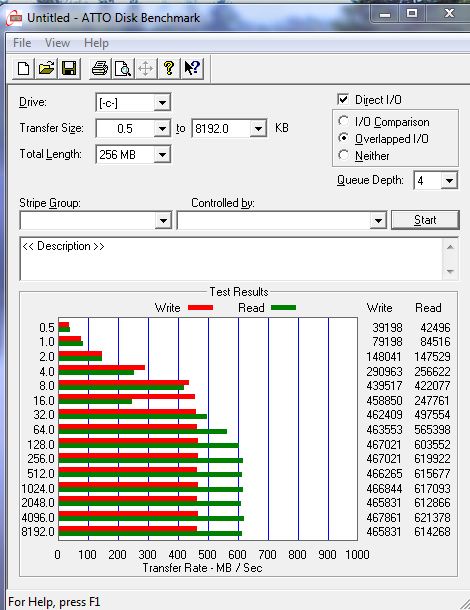Select the I/O Comparison radio option
The height and width of the screenshot is (610, 470).
pos(343,121)
